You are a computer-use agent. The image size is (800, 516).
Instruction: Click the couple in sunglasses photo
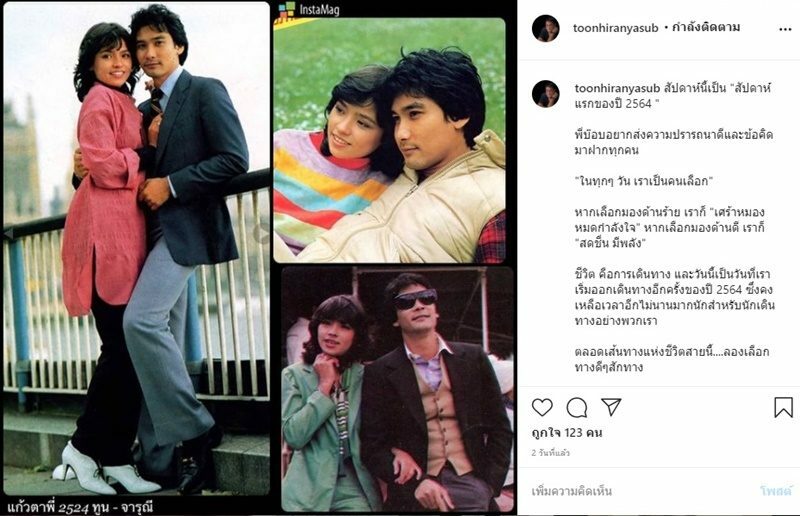(397, 389)
